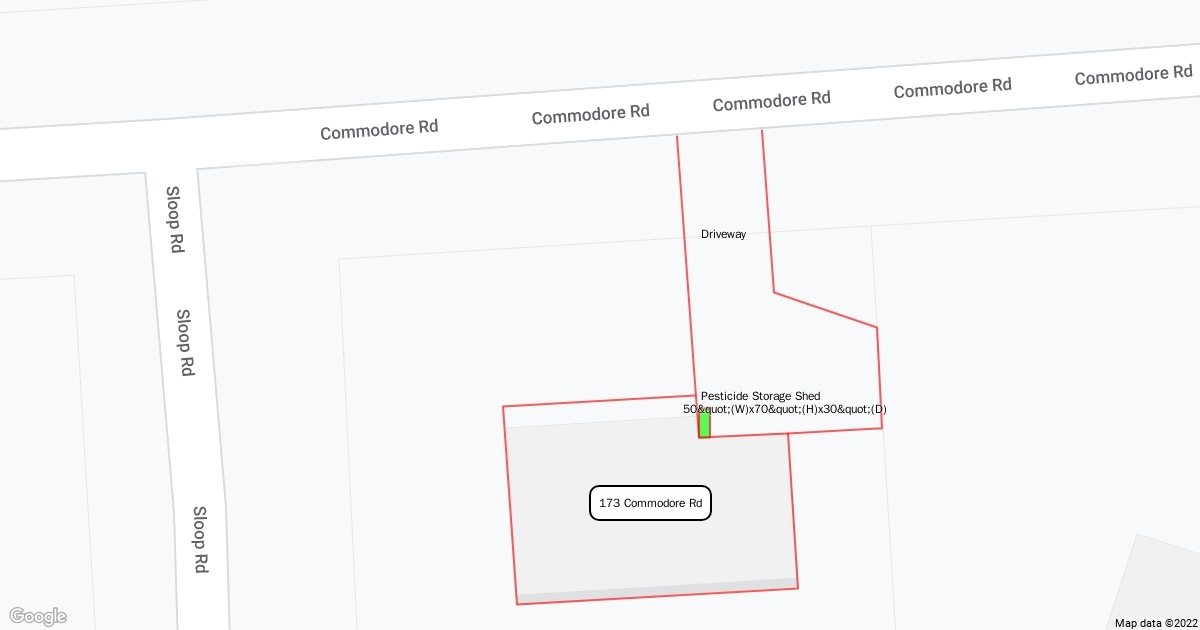This screenshot has width=1200, height=630.
Task: Click the bottommost Sloop Rd label
Action: pyautogui.click(x=200, y=539)
